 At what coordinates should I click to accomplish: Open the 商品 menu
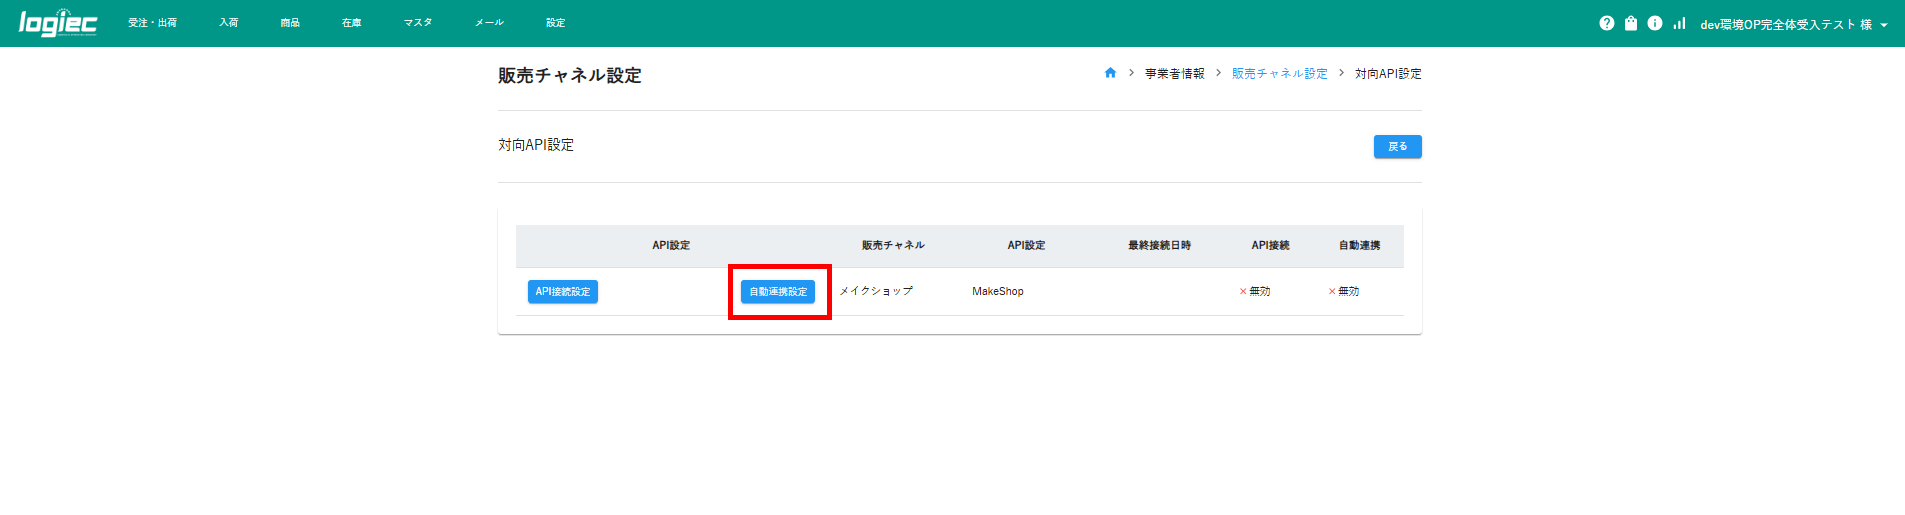(x=290, y=23)
